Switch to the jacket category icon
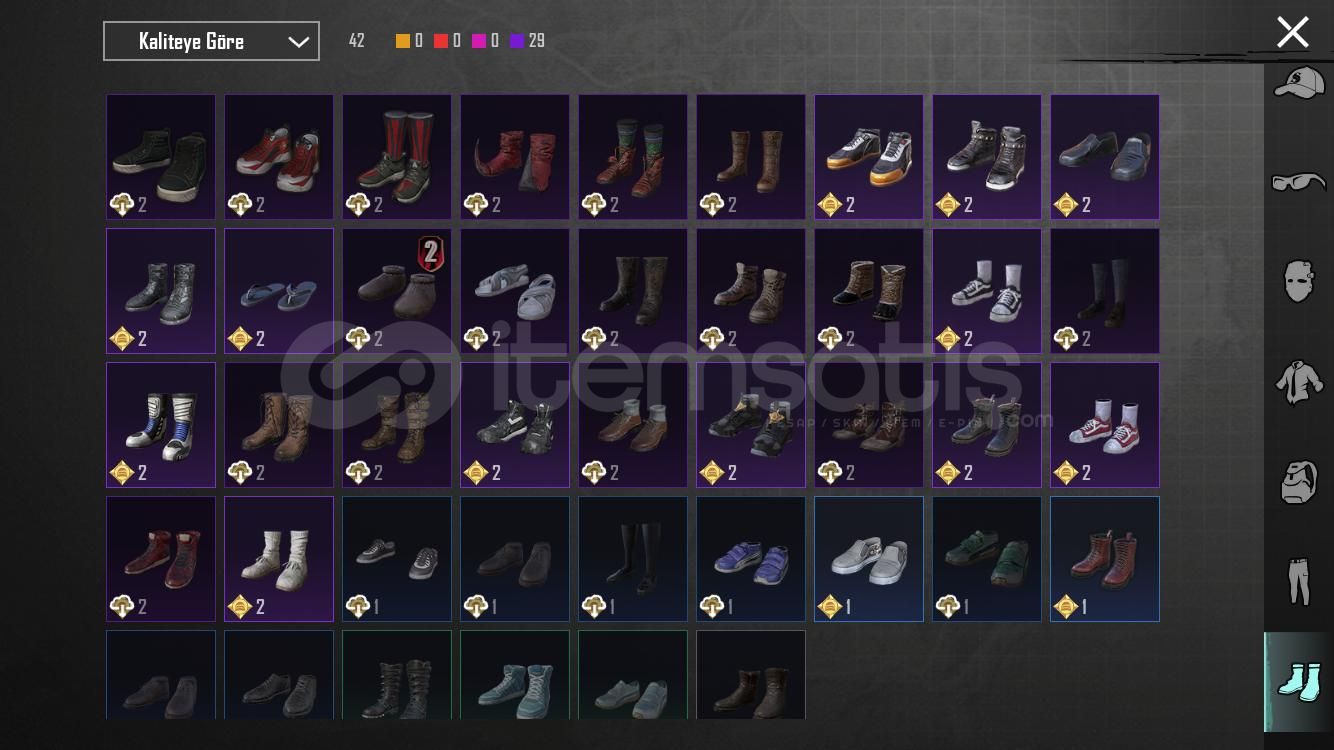Viewport: 1334px width, 750px height. click(1298, 381)
